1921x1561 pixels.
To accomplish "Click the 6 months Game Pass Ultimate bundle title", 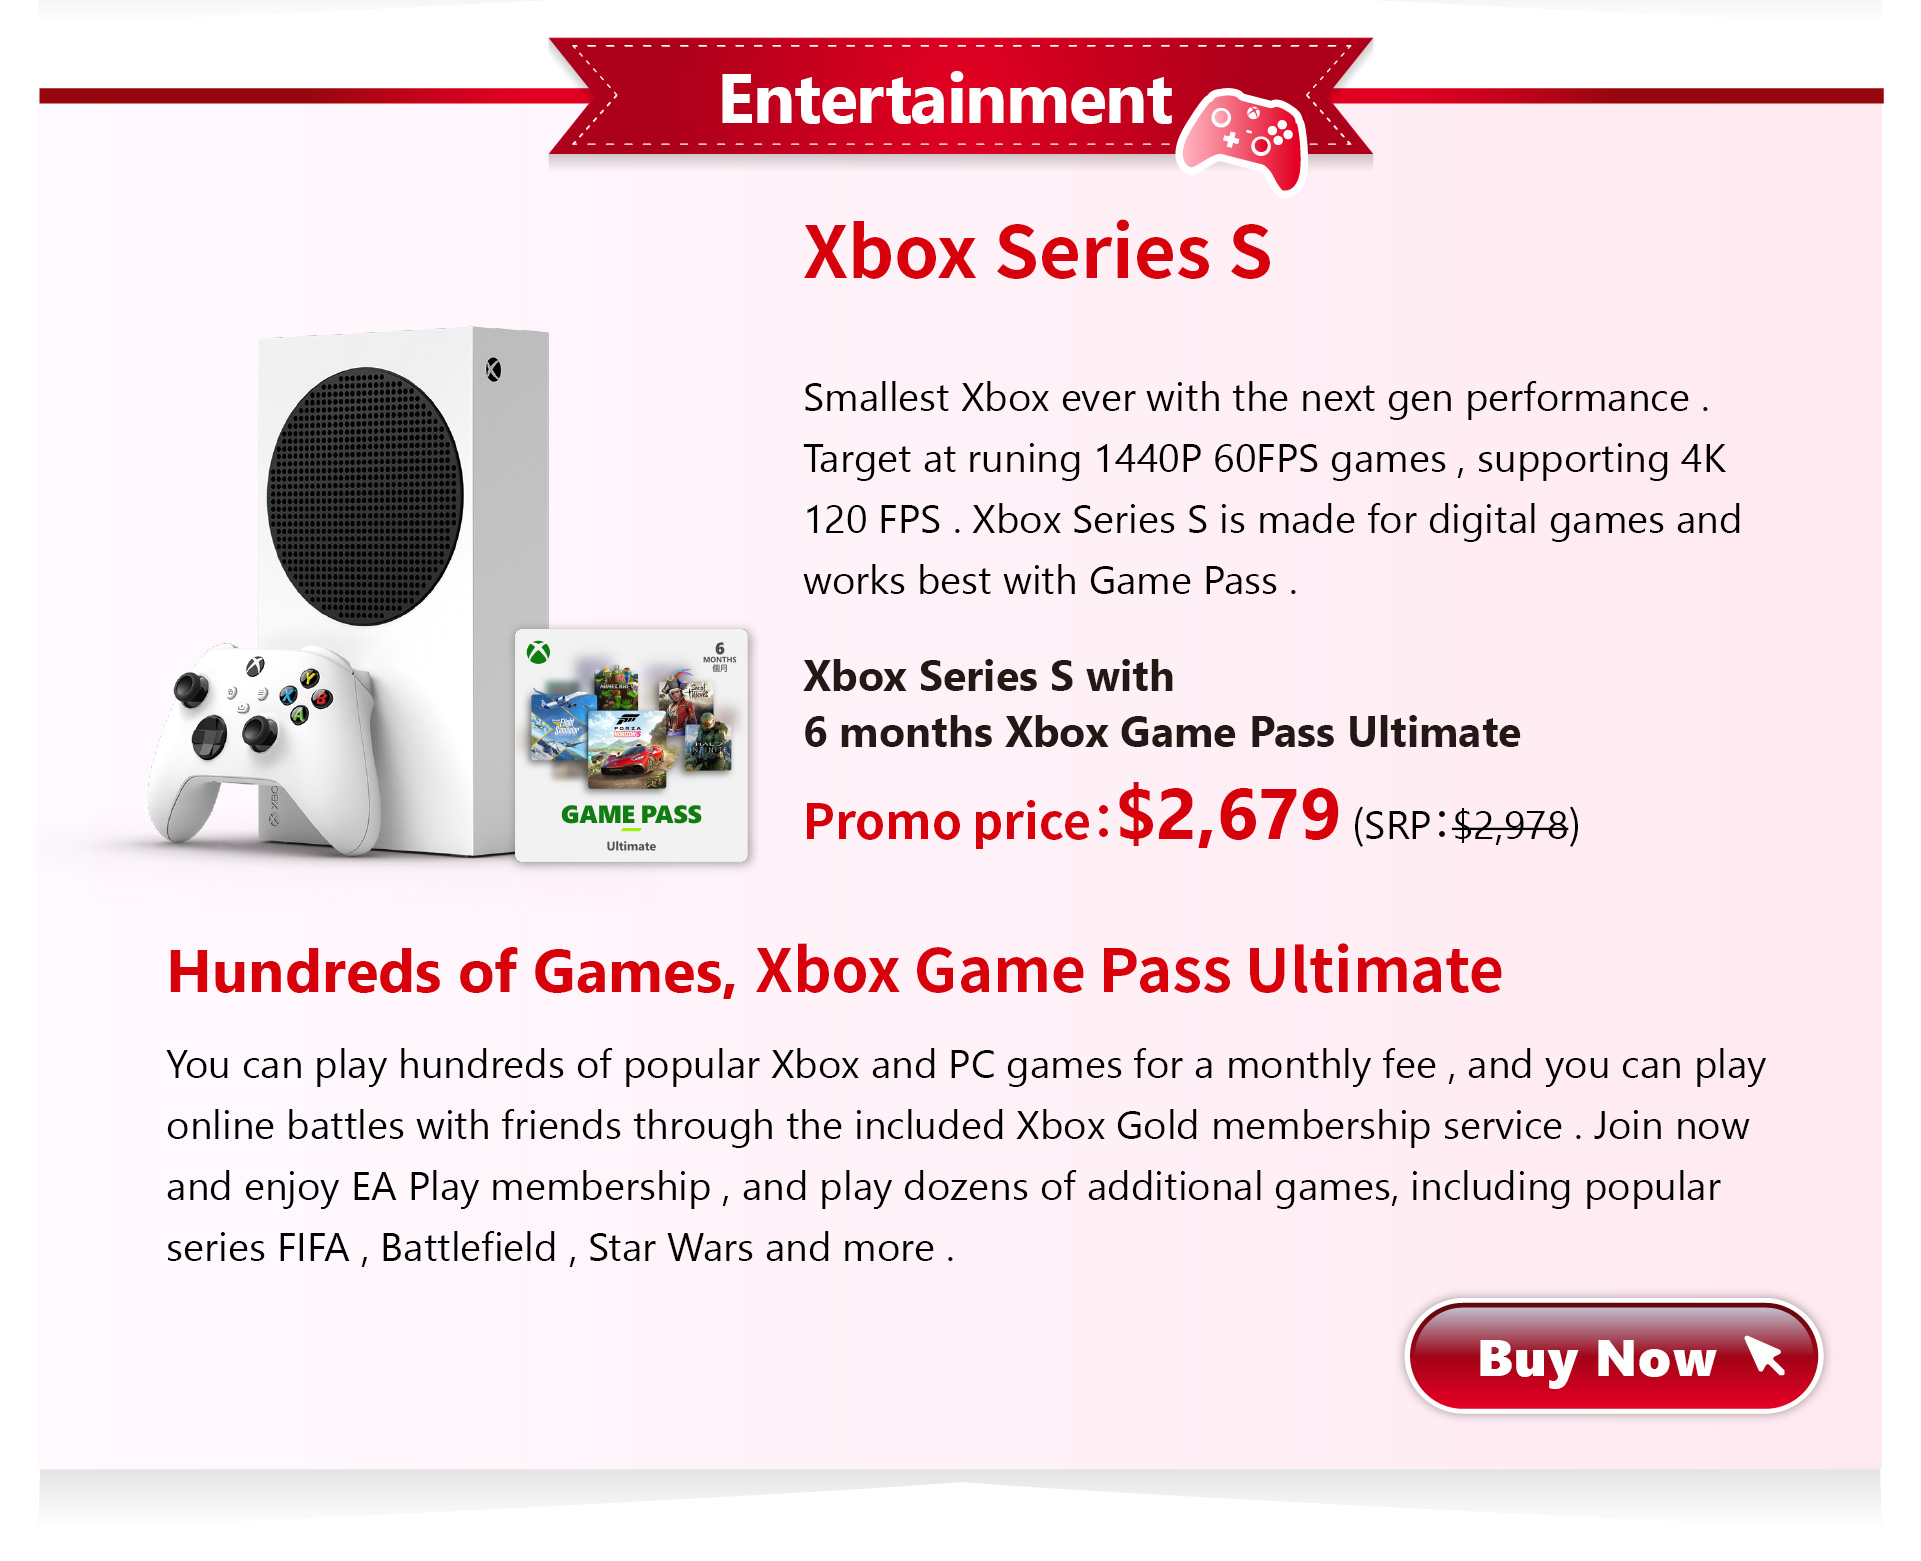I will coord(1161,704).
